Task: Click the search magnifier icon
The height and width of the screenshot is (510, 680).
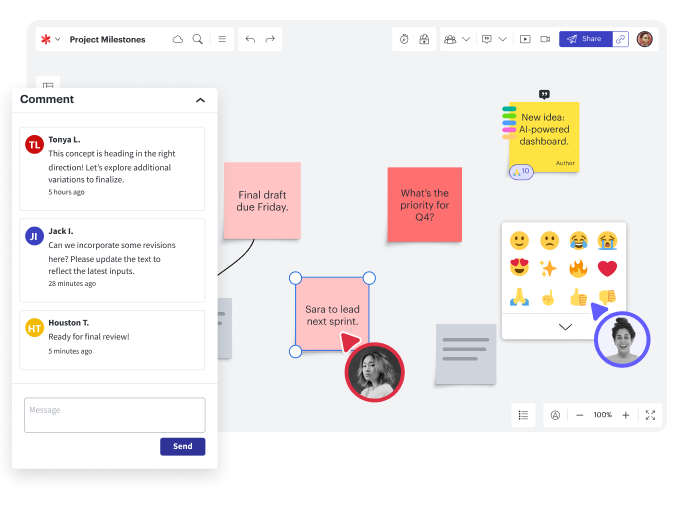Action: click(x=198, y=39)
